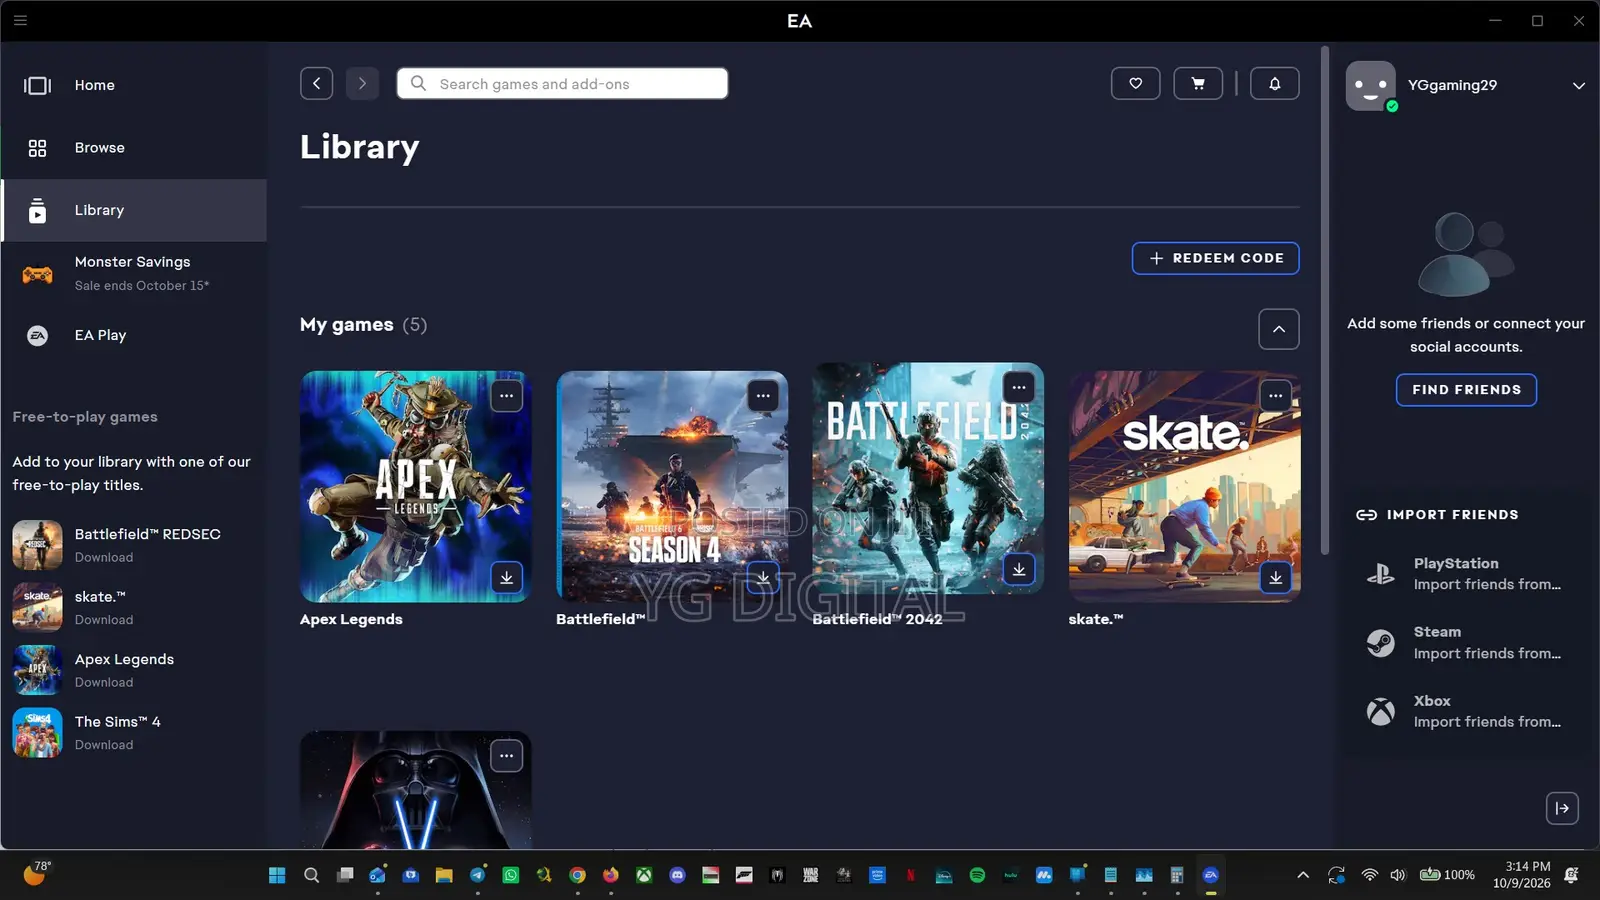Image resolution: width=1600 pixels, height=900 pixels.
Task: Open the Apex Legends cover art
Action: tap(415, 487)
